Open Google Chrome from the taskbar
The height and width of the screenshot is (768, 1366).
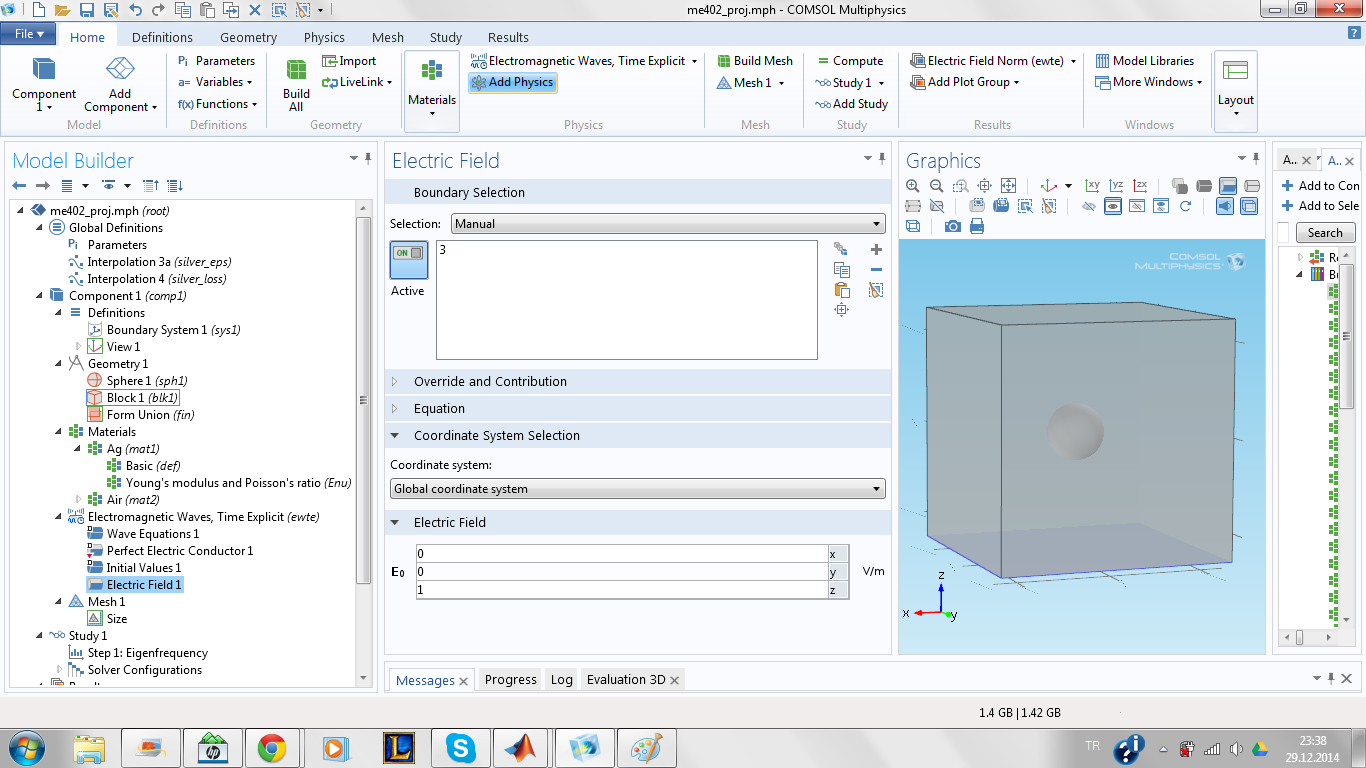(x=272, y=747)
